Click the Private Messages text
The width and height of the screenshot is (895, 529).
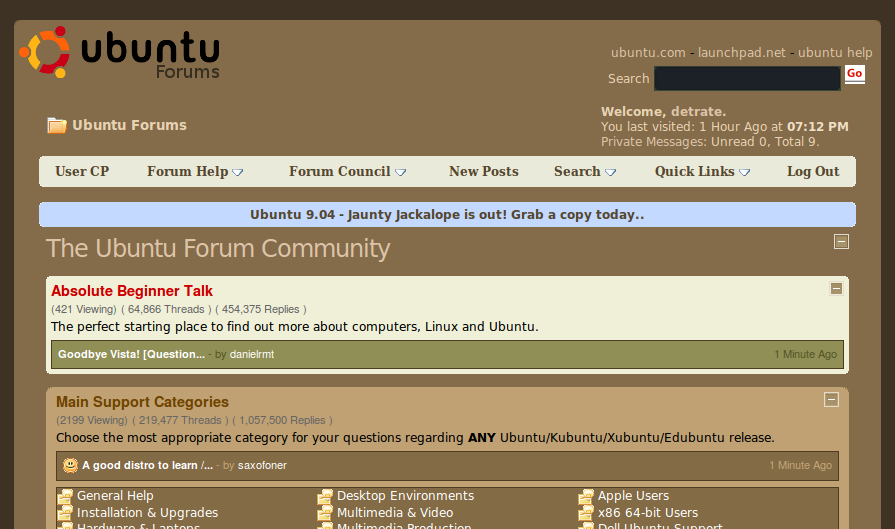[x=650, y=142]
